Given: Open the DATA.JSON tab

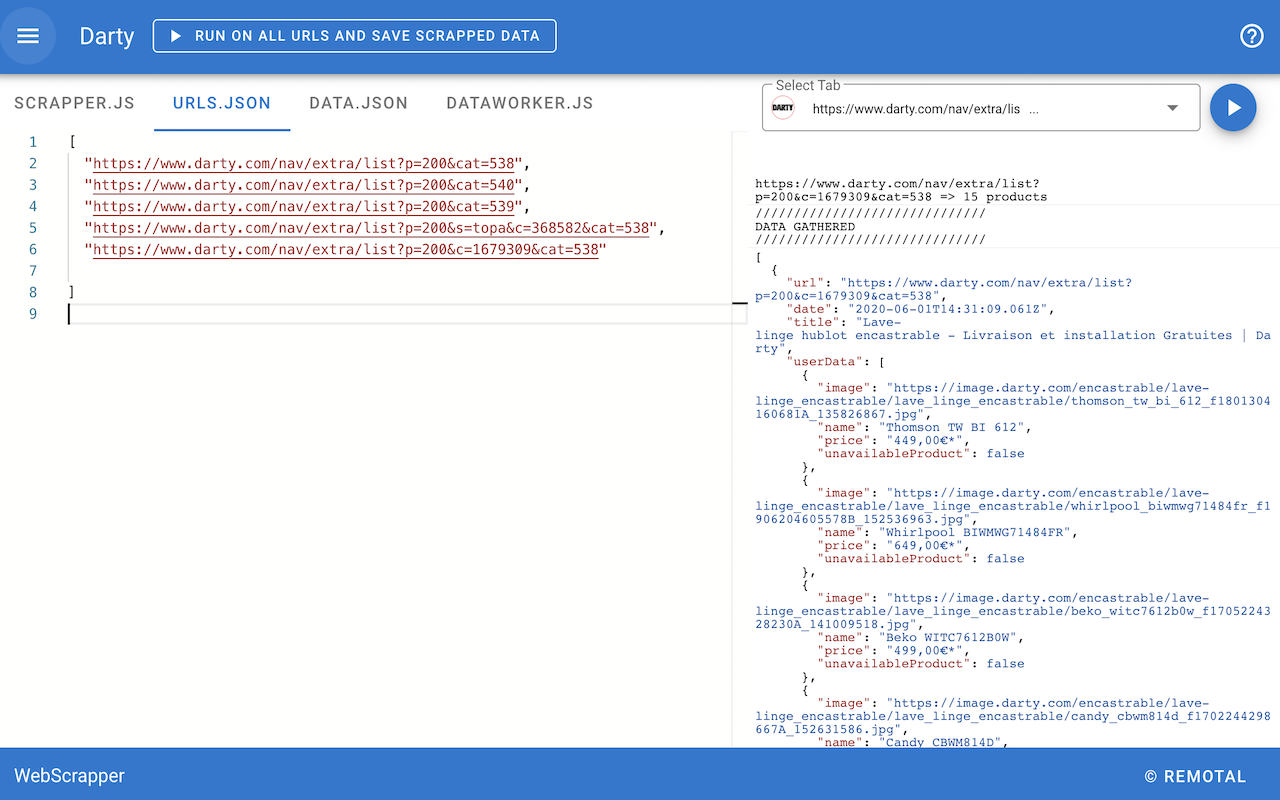Looking at the screenshot, I should click(358, 103).
